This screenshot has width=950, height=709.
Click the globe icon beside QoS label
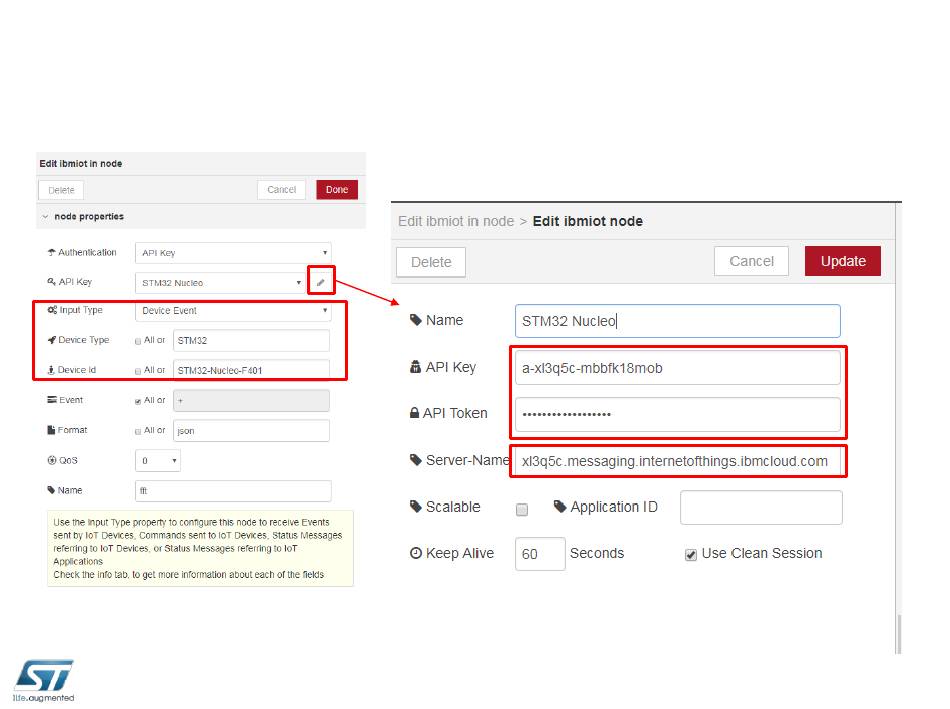(51, 460)
